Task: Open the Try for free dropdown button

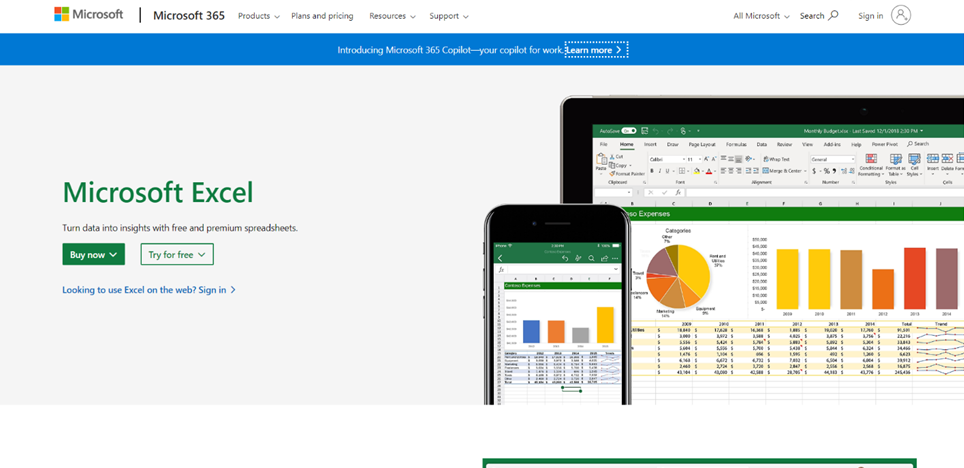Action: 177,255
